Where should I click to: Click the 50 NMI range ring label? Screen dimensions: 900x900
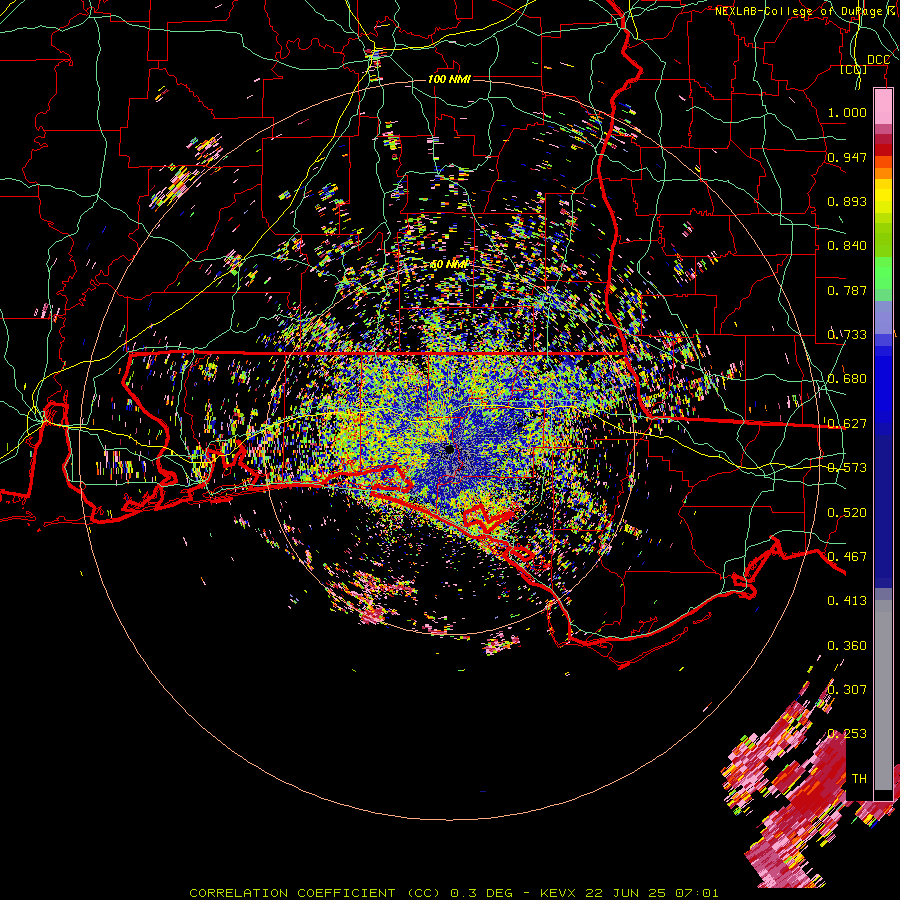pos(449,265)
